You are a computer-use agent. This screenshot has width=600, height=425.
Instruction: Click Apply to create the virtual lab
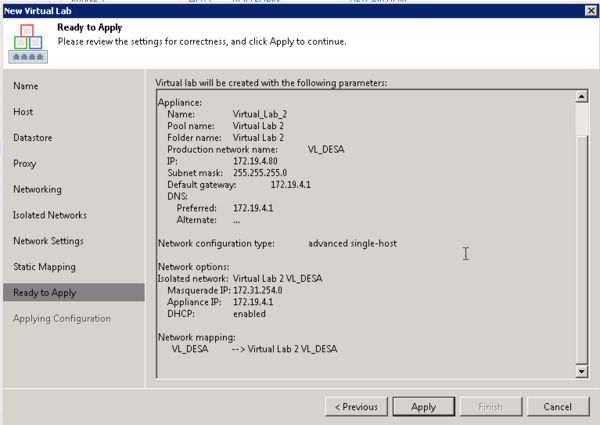[x=423, y=407]
